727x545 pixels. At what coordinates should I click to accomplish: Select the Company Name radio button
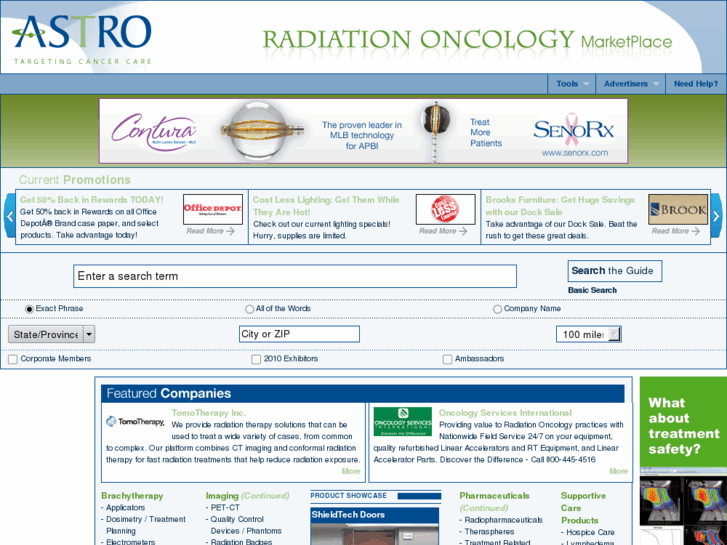[x=497, y=309]
